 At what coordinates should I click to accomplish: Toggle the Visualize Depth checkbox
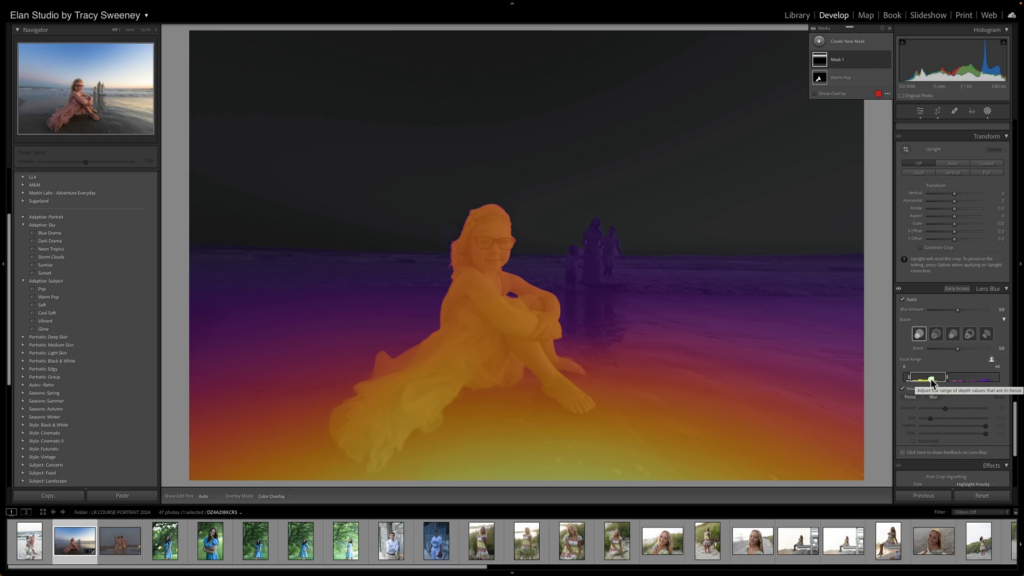coord(903,389)
